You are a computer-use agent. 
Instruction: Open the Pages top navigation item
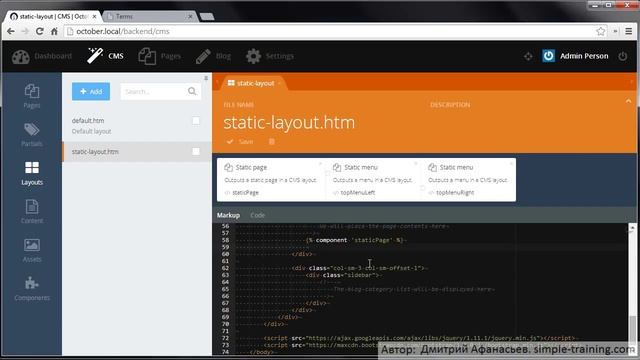160,56
